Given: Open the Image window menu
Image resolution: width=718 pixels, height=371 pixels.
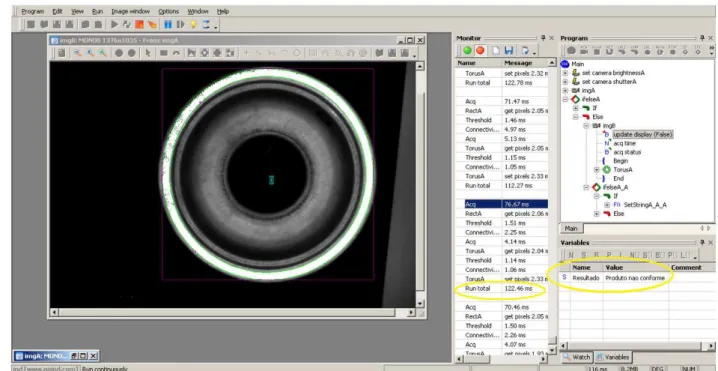Looking at the screenshot, I should pyautogui.click(x=131, y=11).
